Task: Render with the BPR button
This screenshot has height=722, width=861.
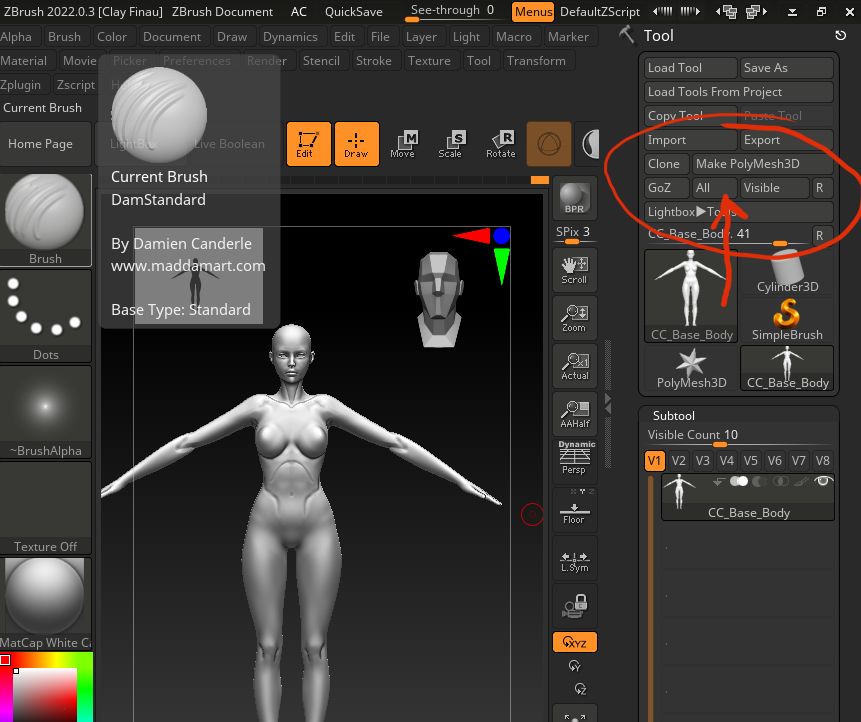Action: (x=574, y=198)
